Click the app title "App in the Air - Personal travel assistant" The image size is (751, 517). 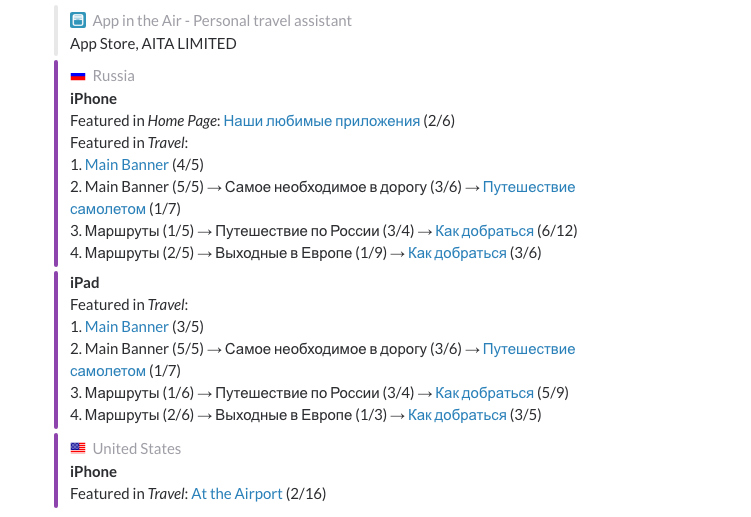(222, 21)
